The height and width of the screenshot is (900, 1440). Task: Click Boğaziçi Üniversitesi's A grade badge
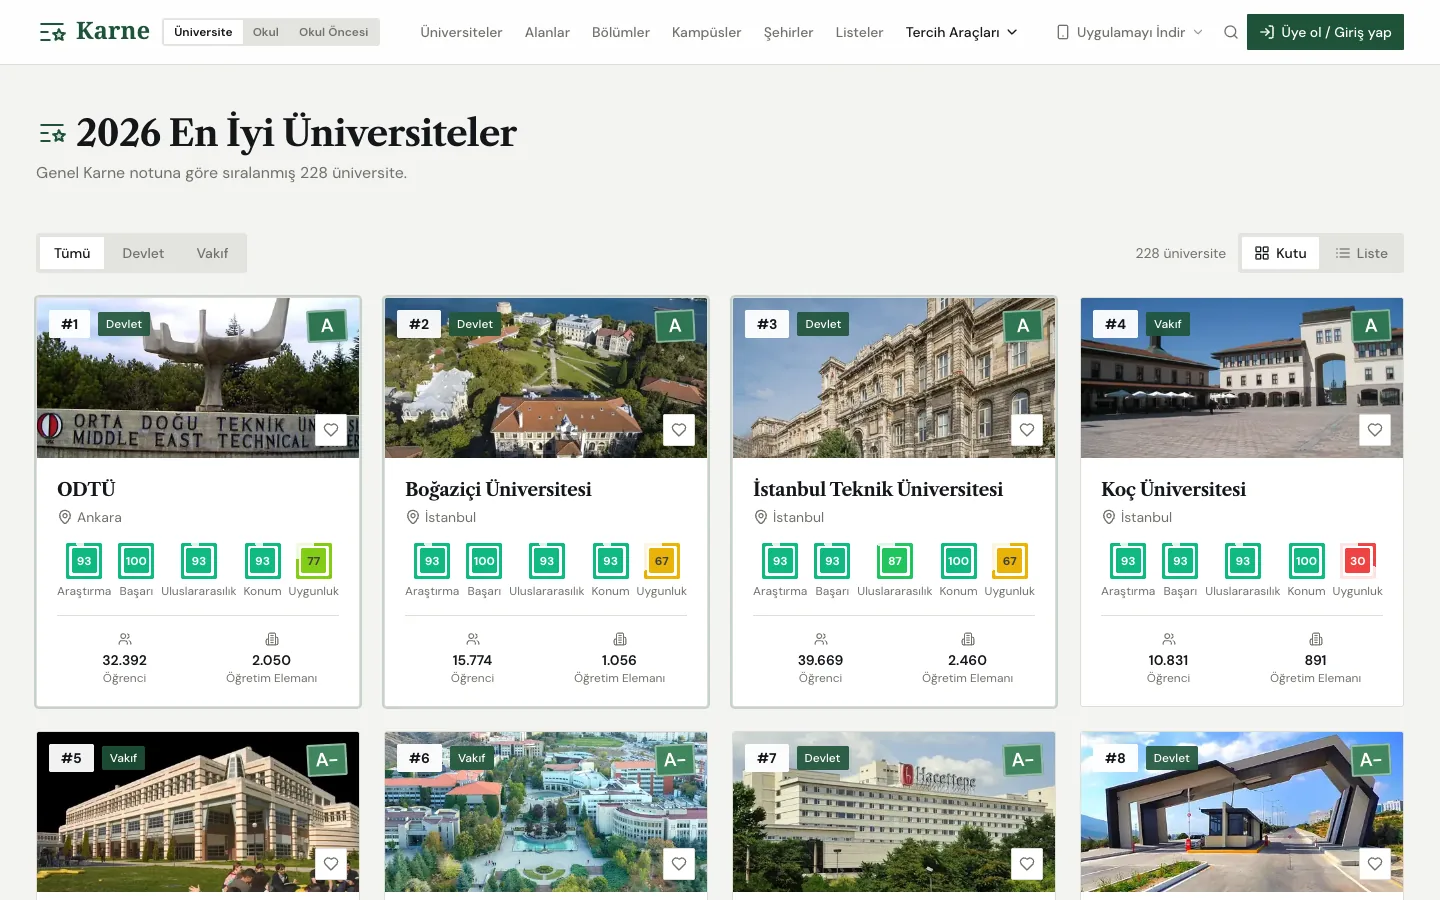coord(675,325)
